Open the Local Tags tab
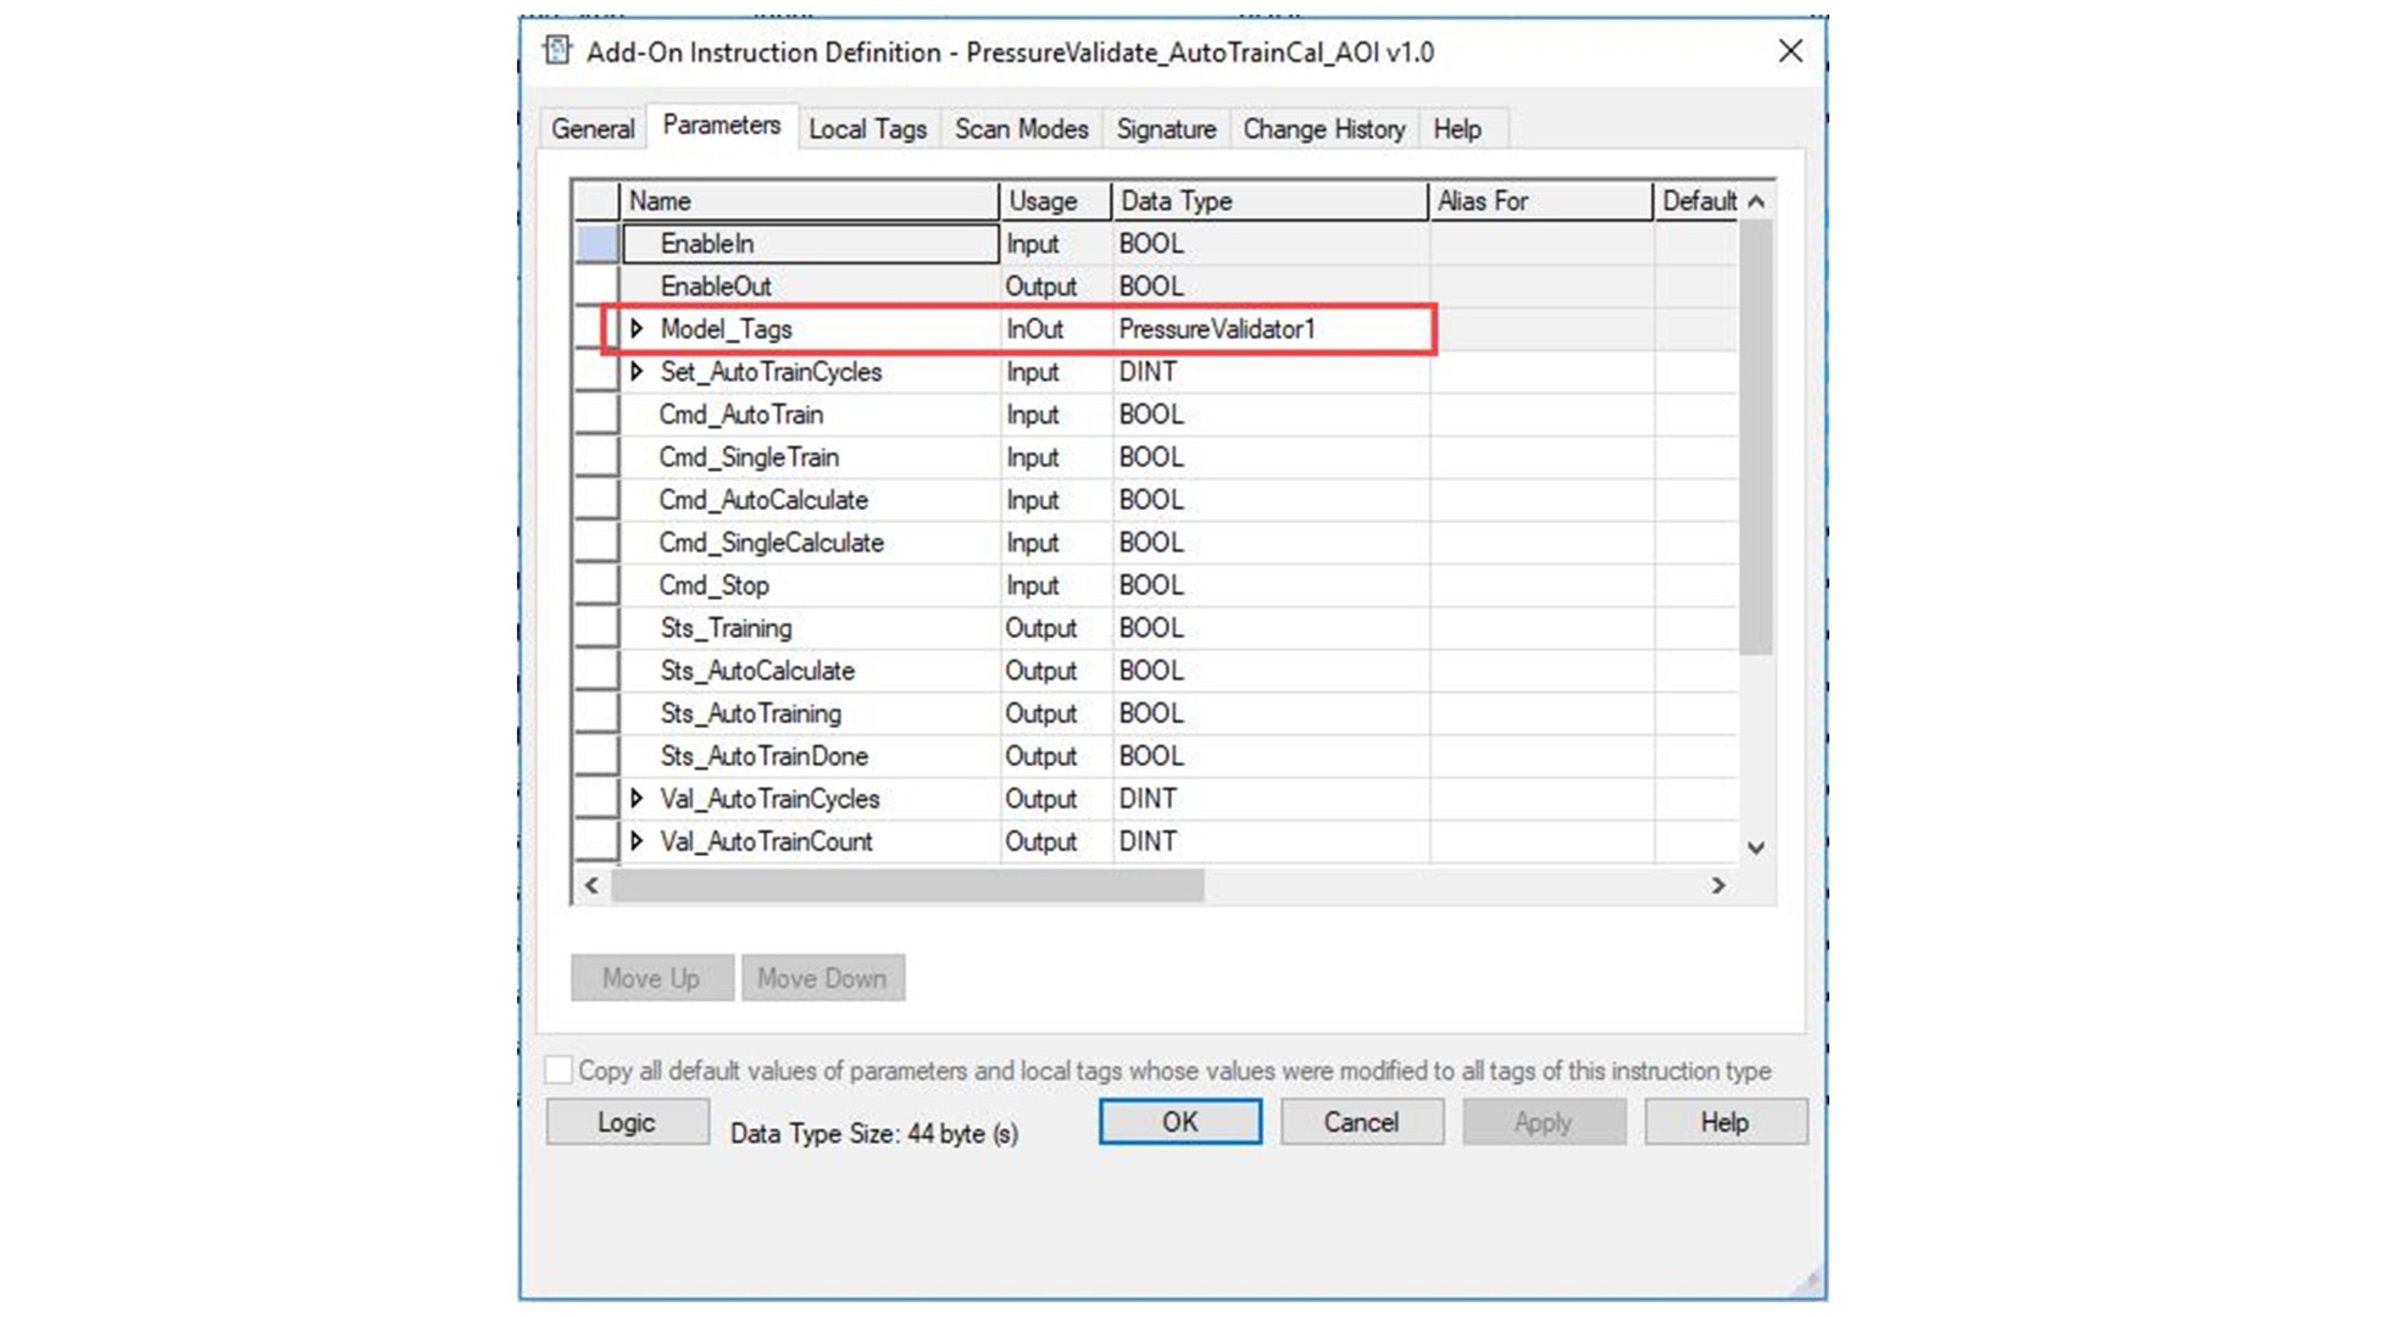Screen dimensions: 2400x1317 click(868, 129)
